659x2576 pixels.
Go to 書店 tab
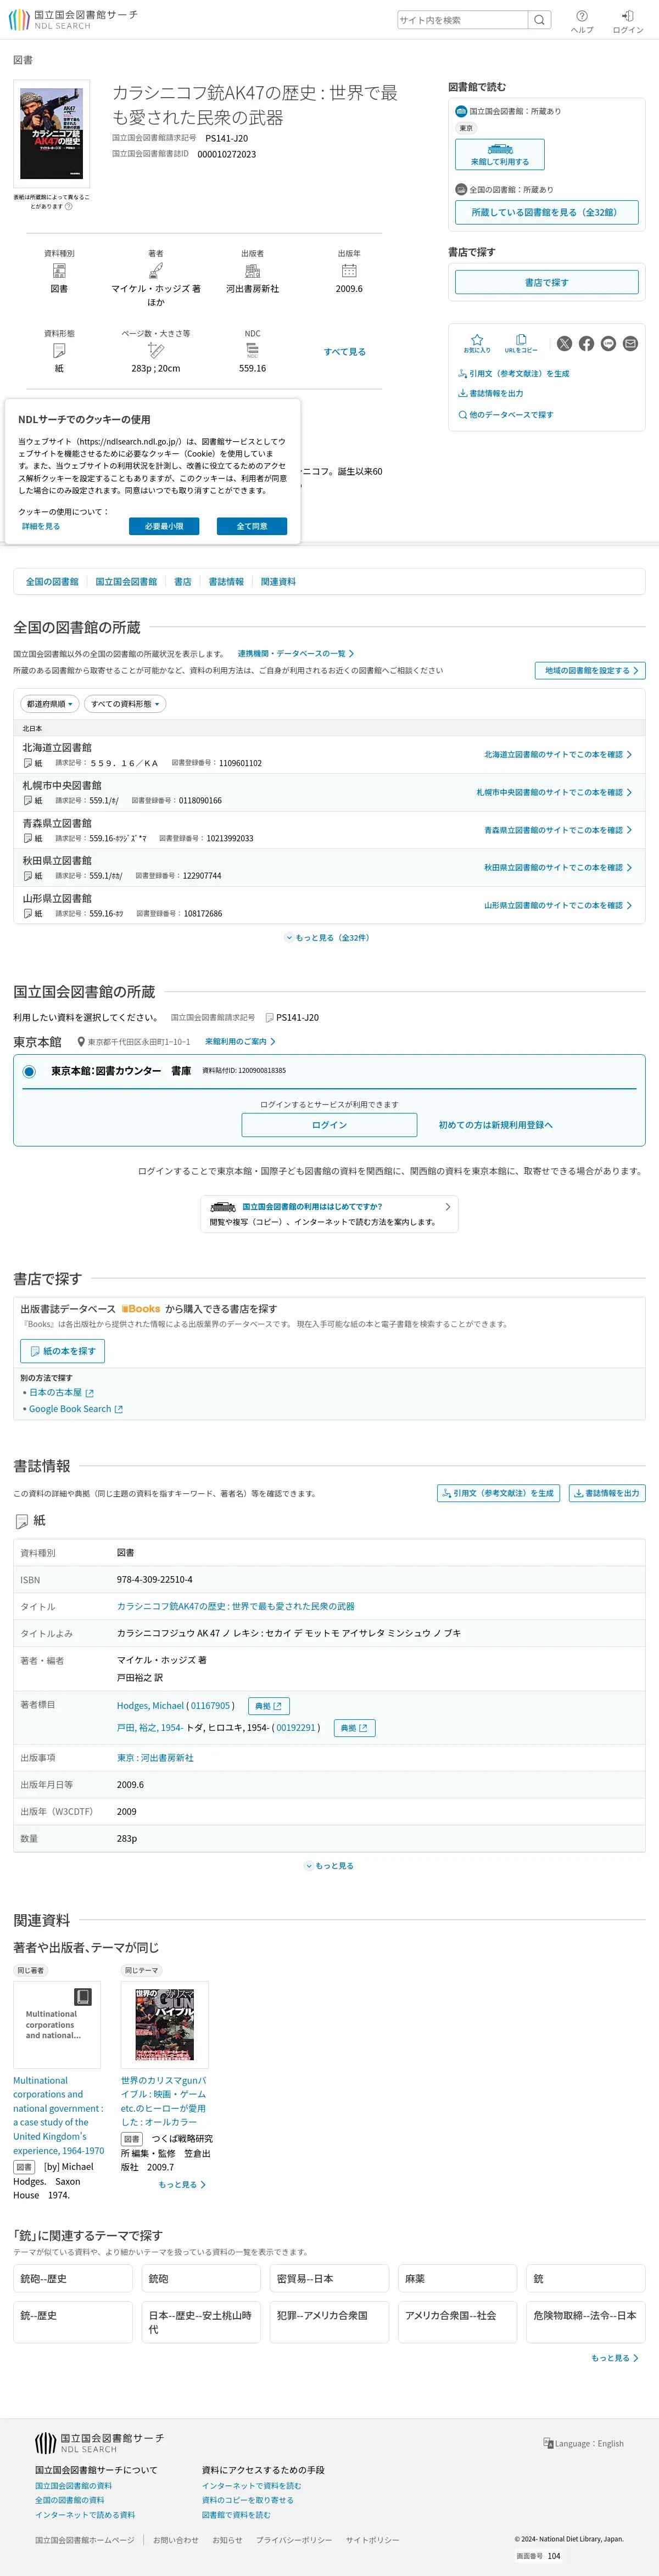point(183,581)
